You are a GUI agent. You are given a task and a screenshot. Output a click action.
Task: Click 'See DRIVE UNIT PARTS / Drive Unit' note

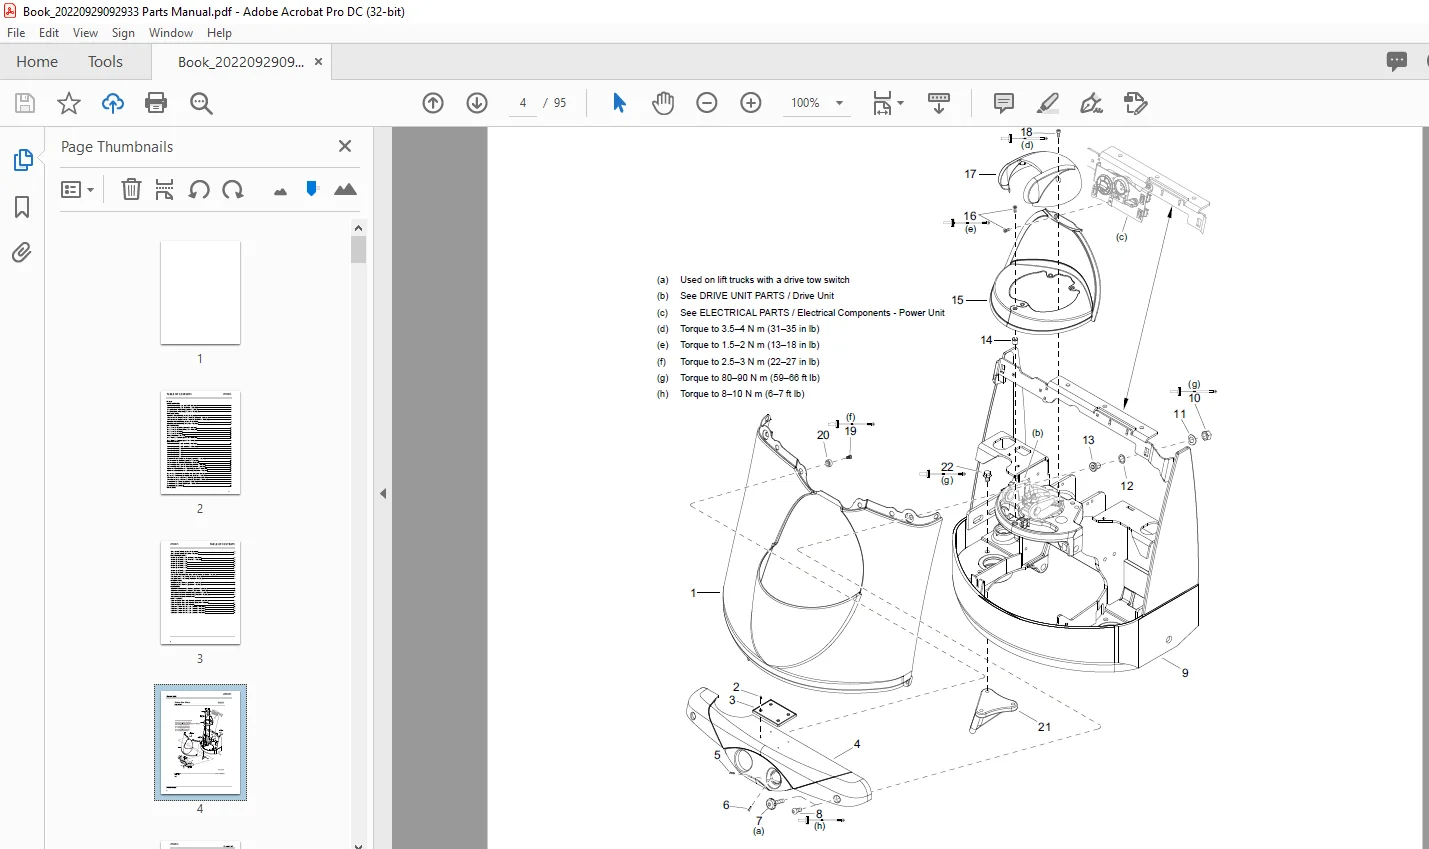tap(756, 296)
